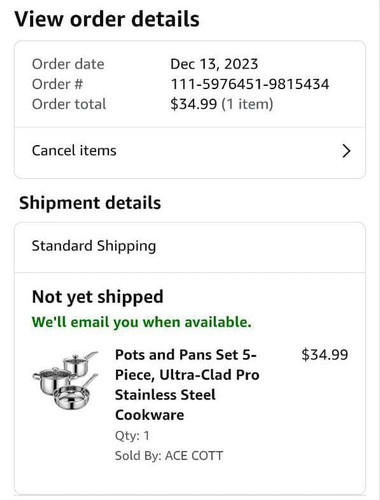Select the Cancel items row

pyautogui.click(x=190, y=152)
